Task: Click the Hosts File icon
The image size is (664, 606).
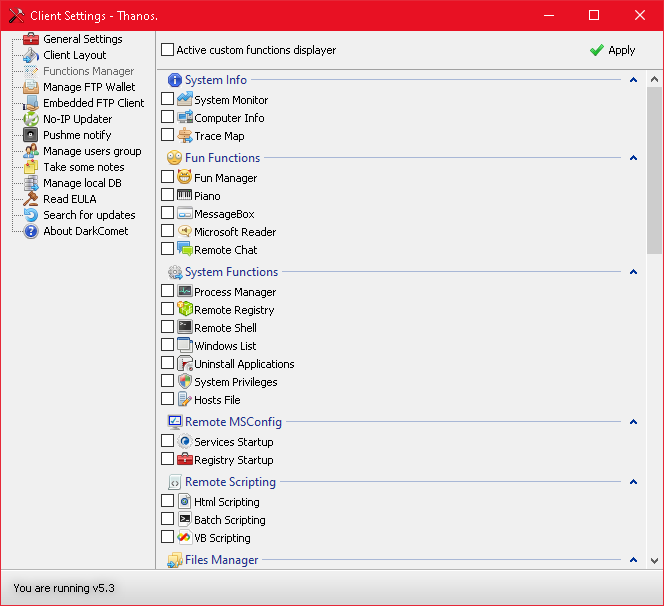Action: point(185,400)
